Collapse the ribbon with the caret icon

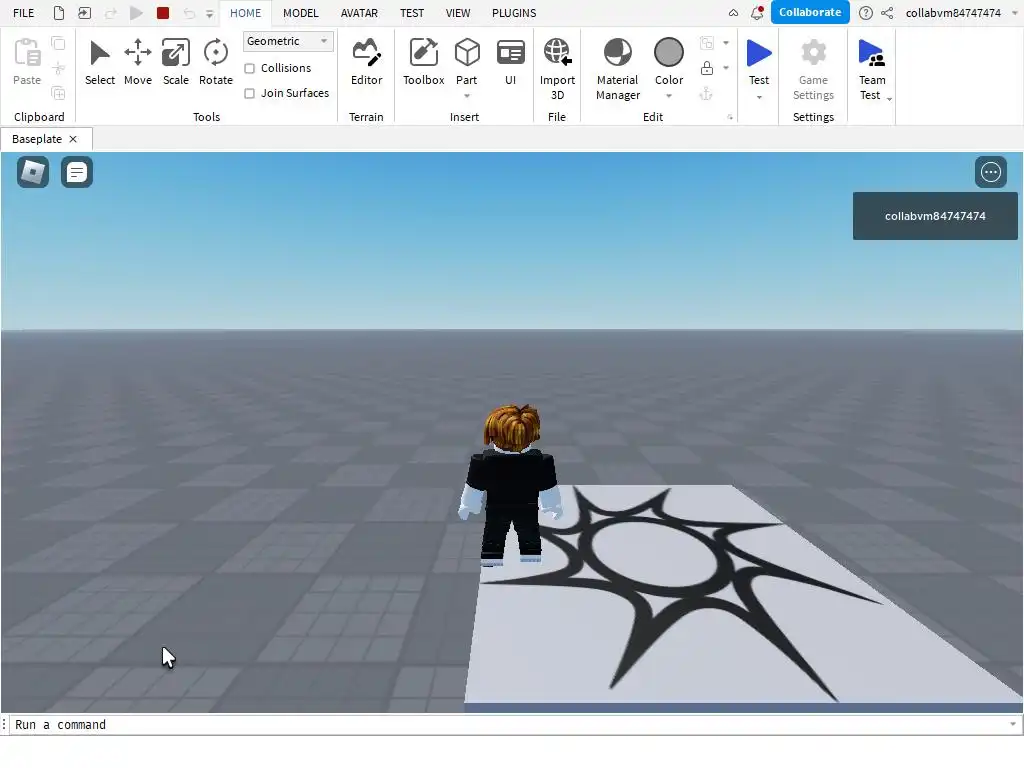pyautogui.click(x=733, y=12)
